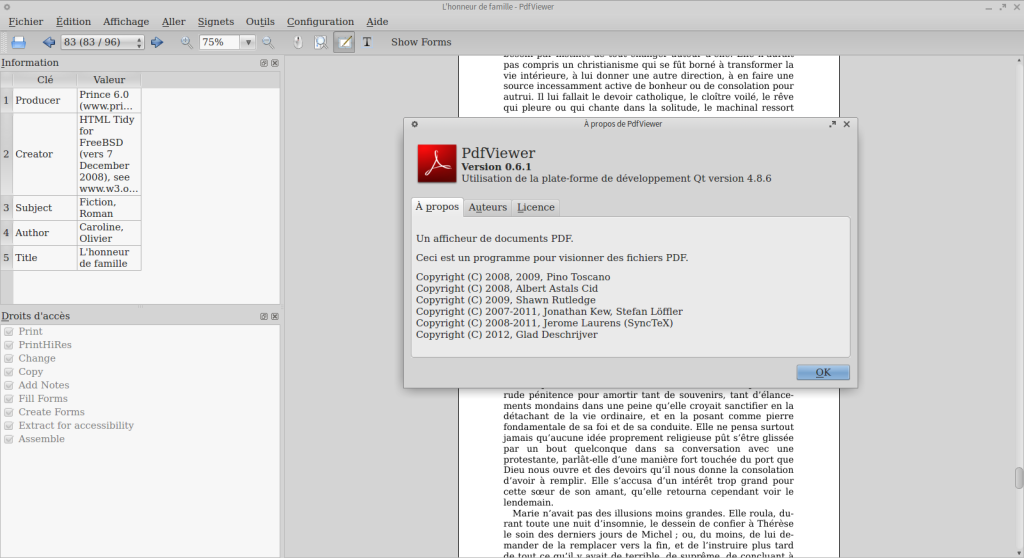Viewport: 1024px width, 558px height.
Task: Click the page number stepper arrows
Action: 139,42
